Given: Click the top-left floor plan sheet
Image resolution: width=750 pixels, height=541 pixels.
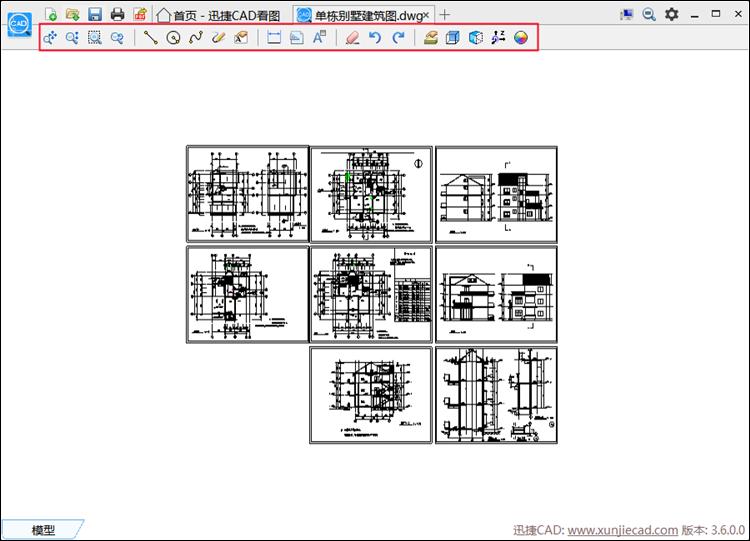Looking at the screenshot, I should point(248,194).
